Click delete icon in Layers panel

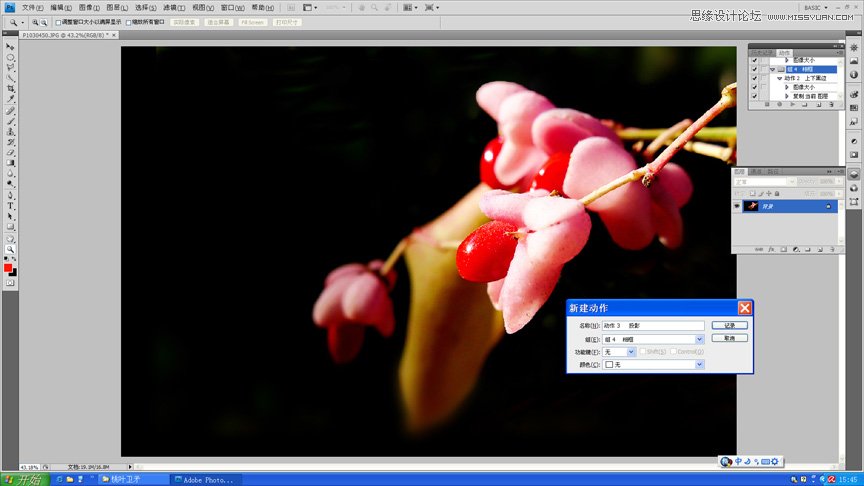[832, 250]
